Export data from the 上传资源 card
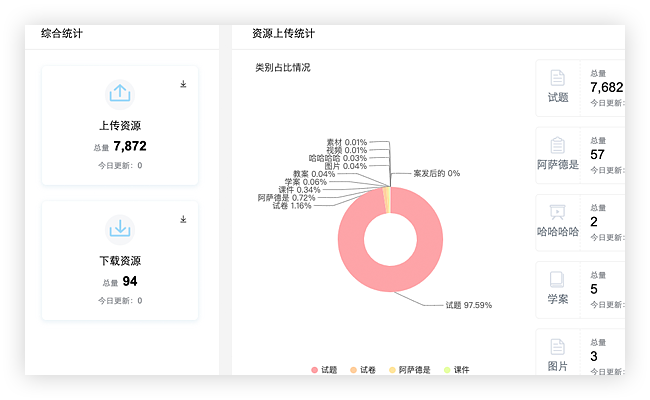The image size is (650, 400). pos(183,85)
